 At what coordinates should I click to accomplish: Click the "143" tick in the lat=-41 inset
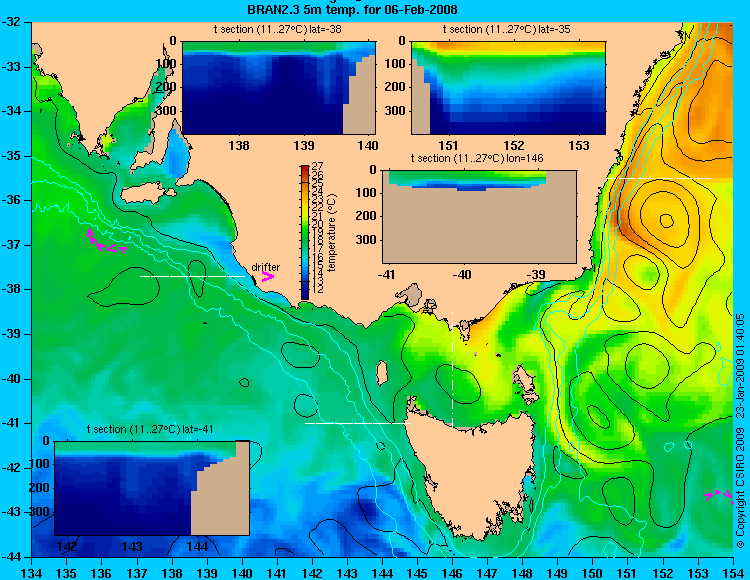[x=132, y=546]
